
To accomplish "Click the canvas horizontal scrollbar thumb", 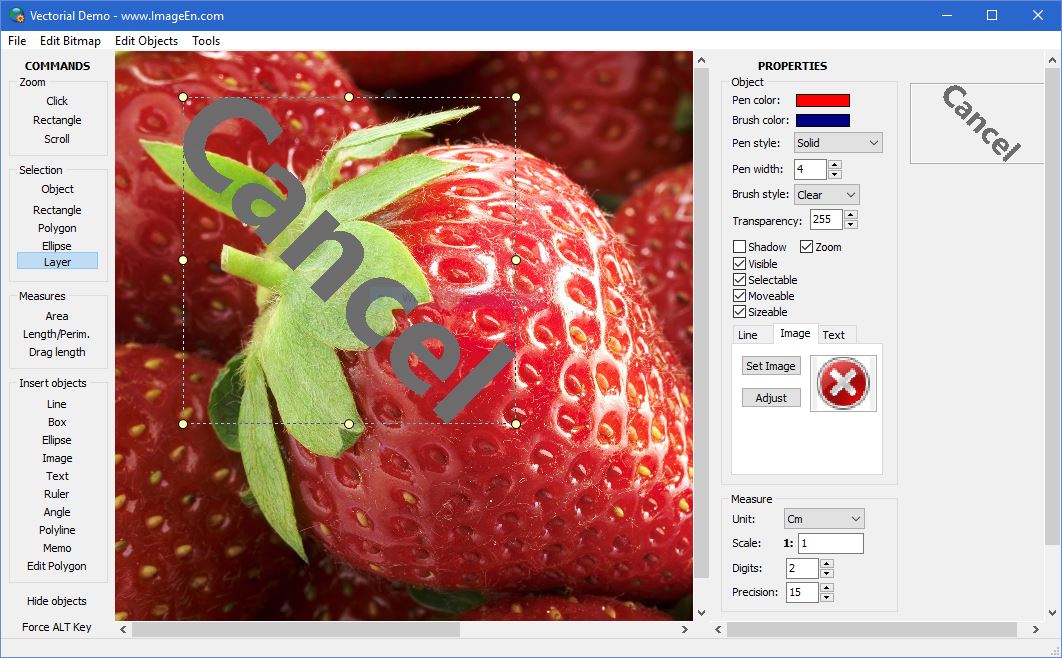I will (295, 630).
